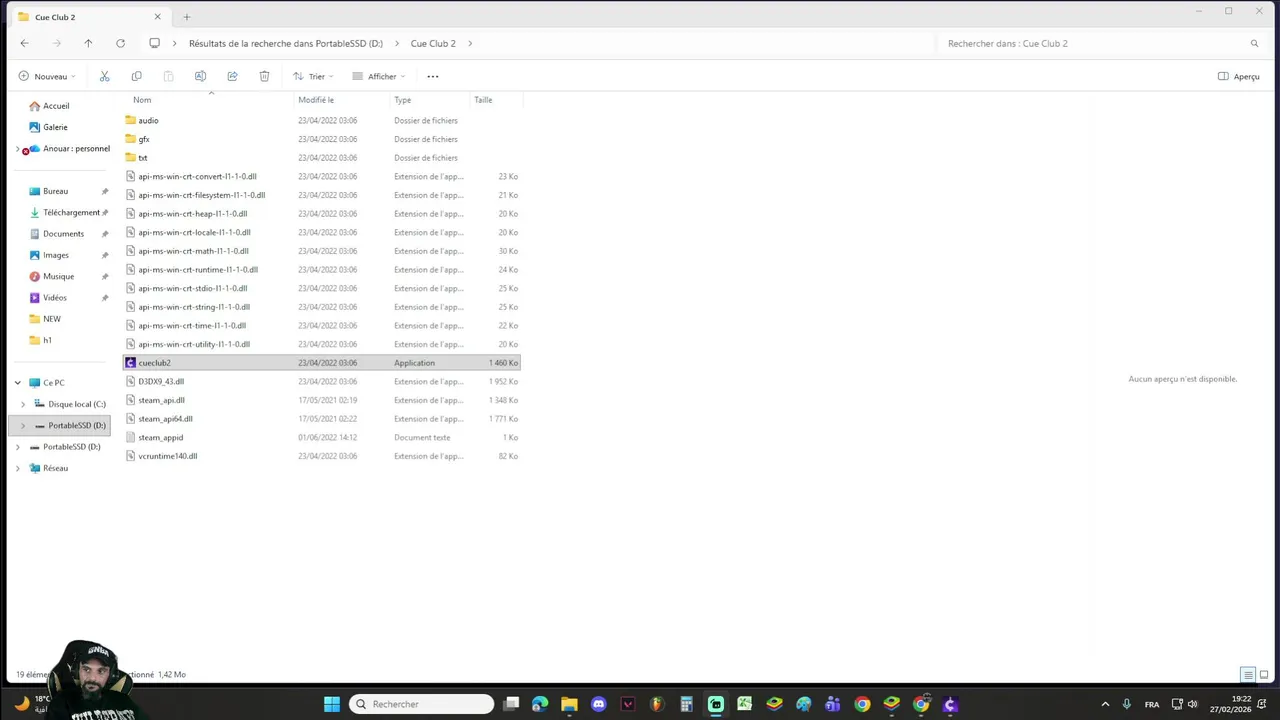Click the microphone icon in system tray
The height and width of the screenshot is (720, 1280).
click(x=1127, y=704)
